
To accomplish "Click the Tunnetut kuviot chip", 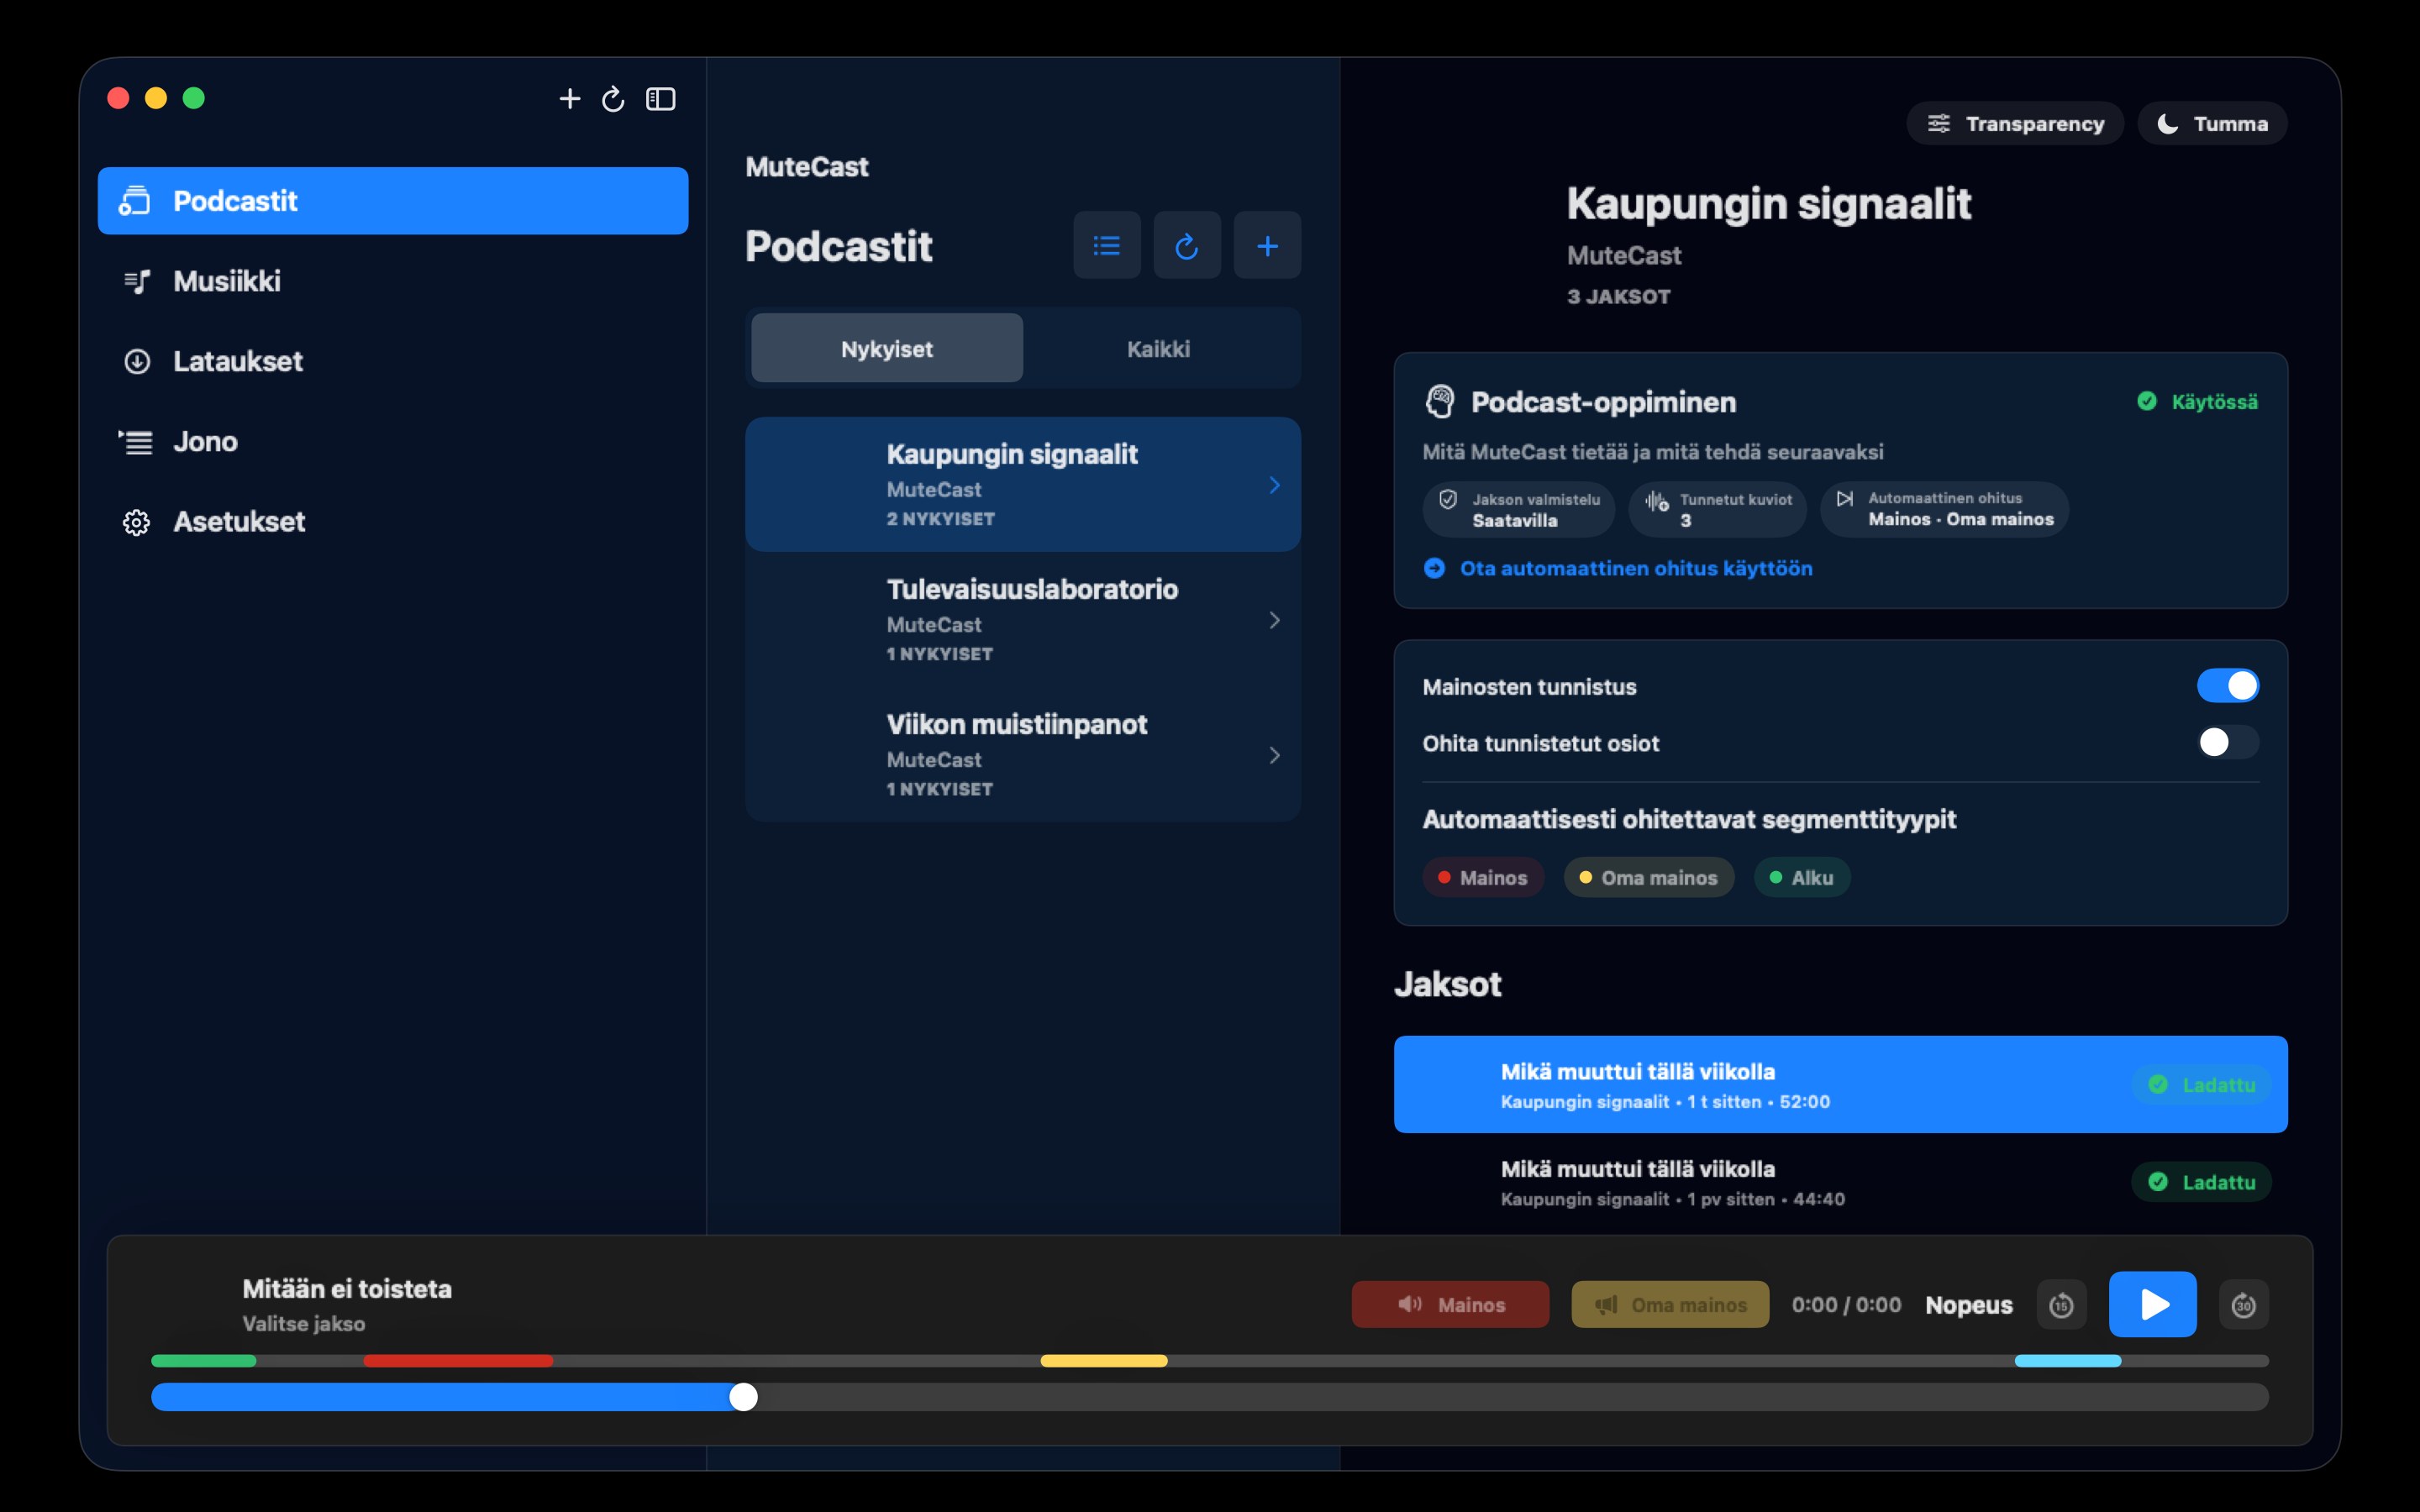I will [x=1717, y=510].
